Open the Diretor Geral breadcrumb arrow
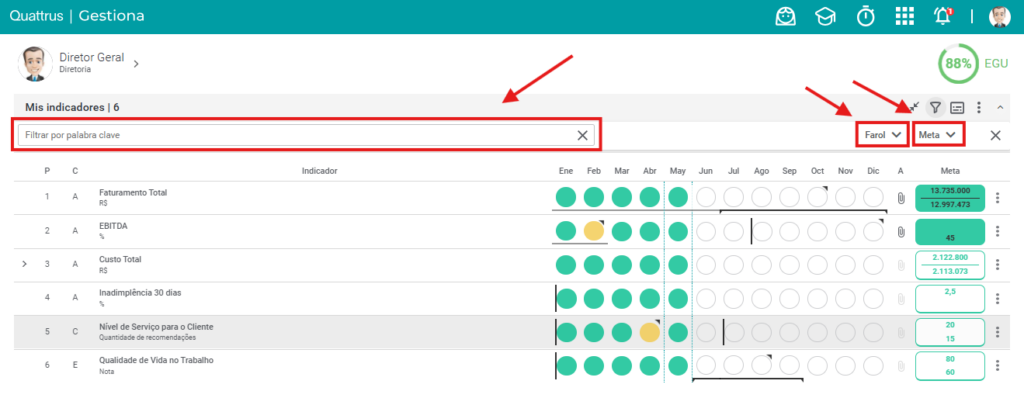Viewport: 1024px width, 405px height. tap(136, 63)
